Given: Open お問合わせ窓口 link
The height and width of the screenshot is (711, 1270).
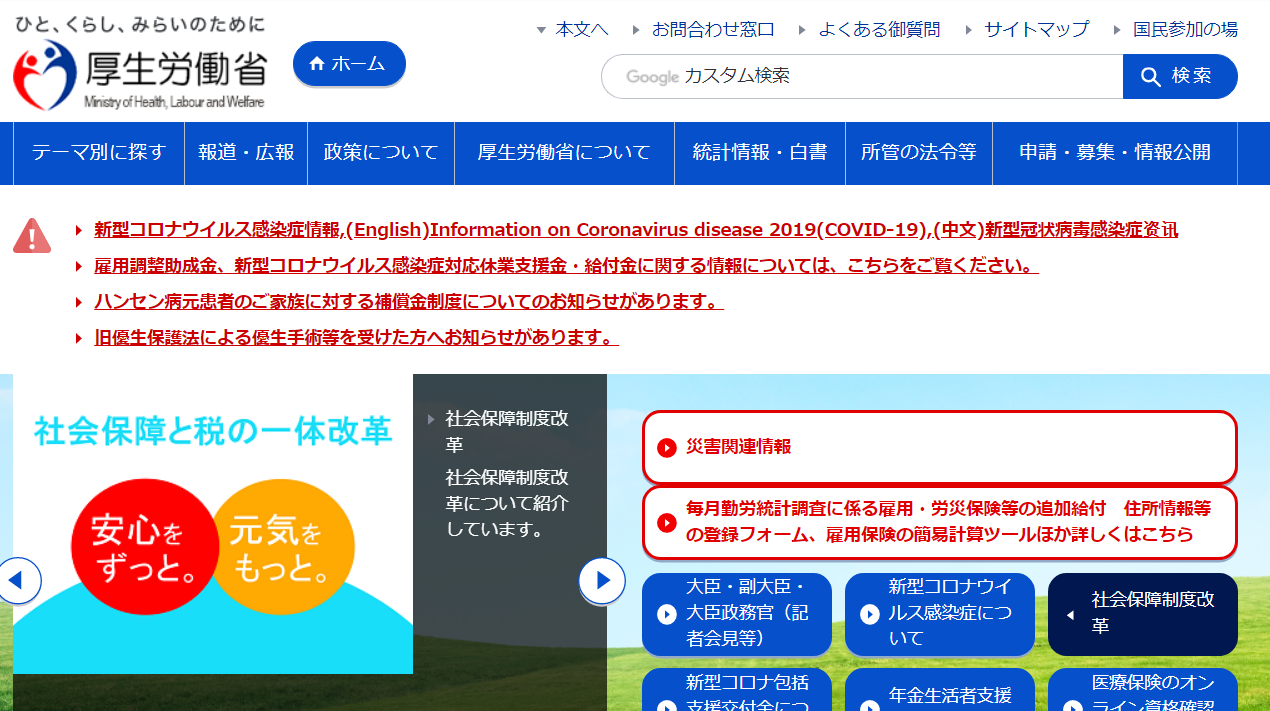Looking at the screenshot, I should click(x=713, y=29).
